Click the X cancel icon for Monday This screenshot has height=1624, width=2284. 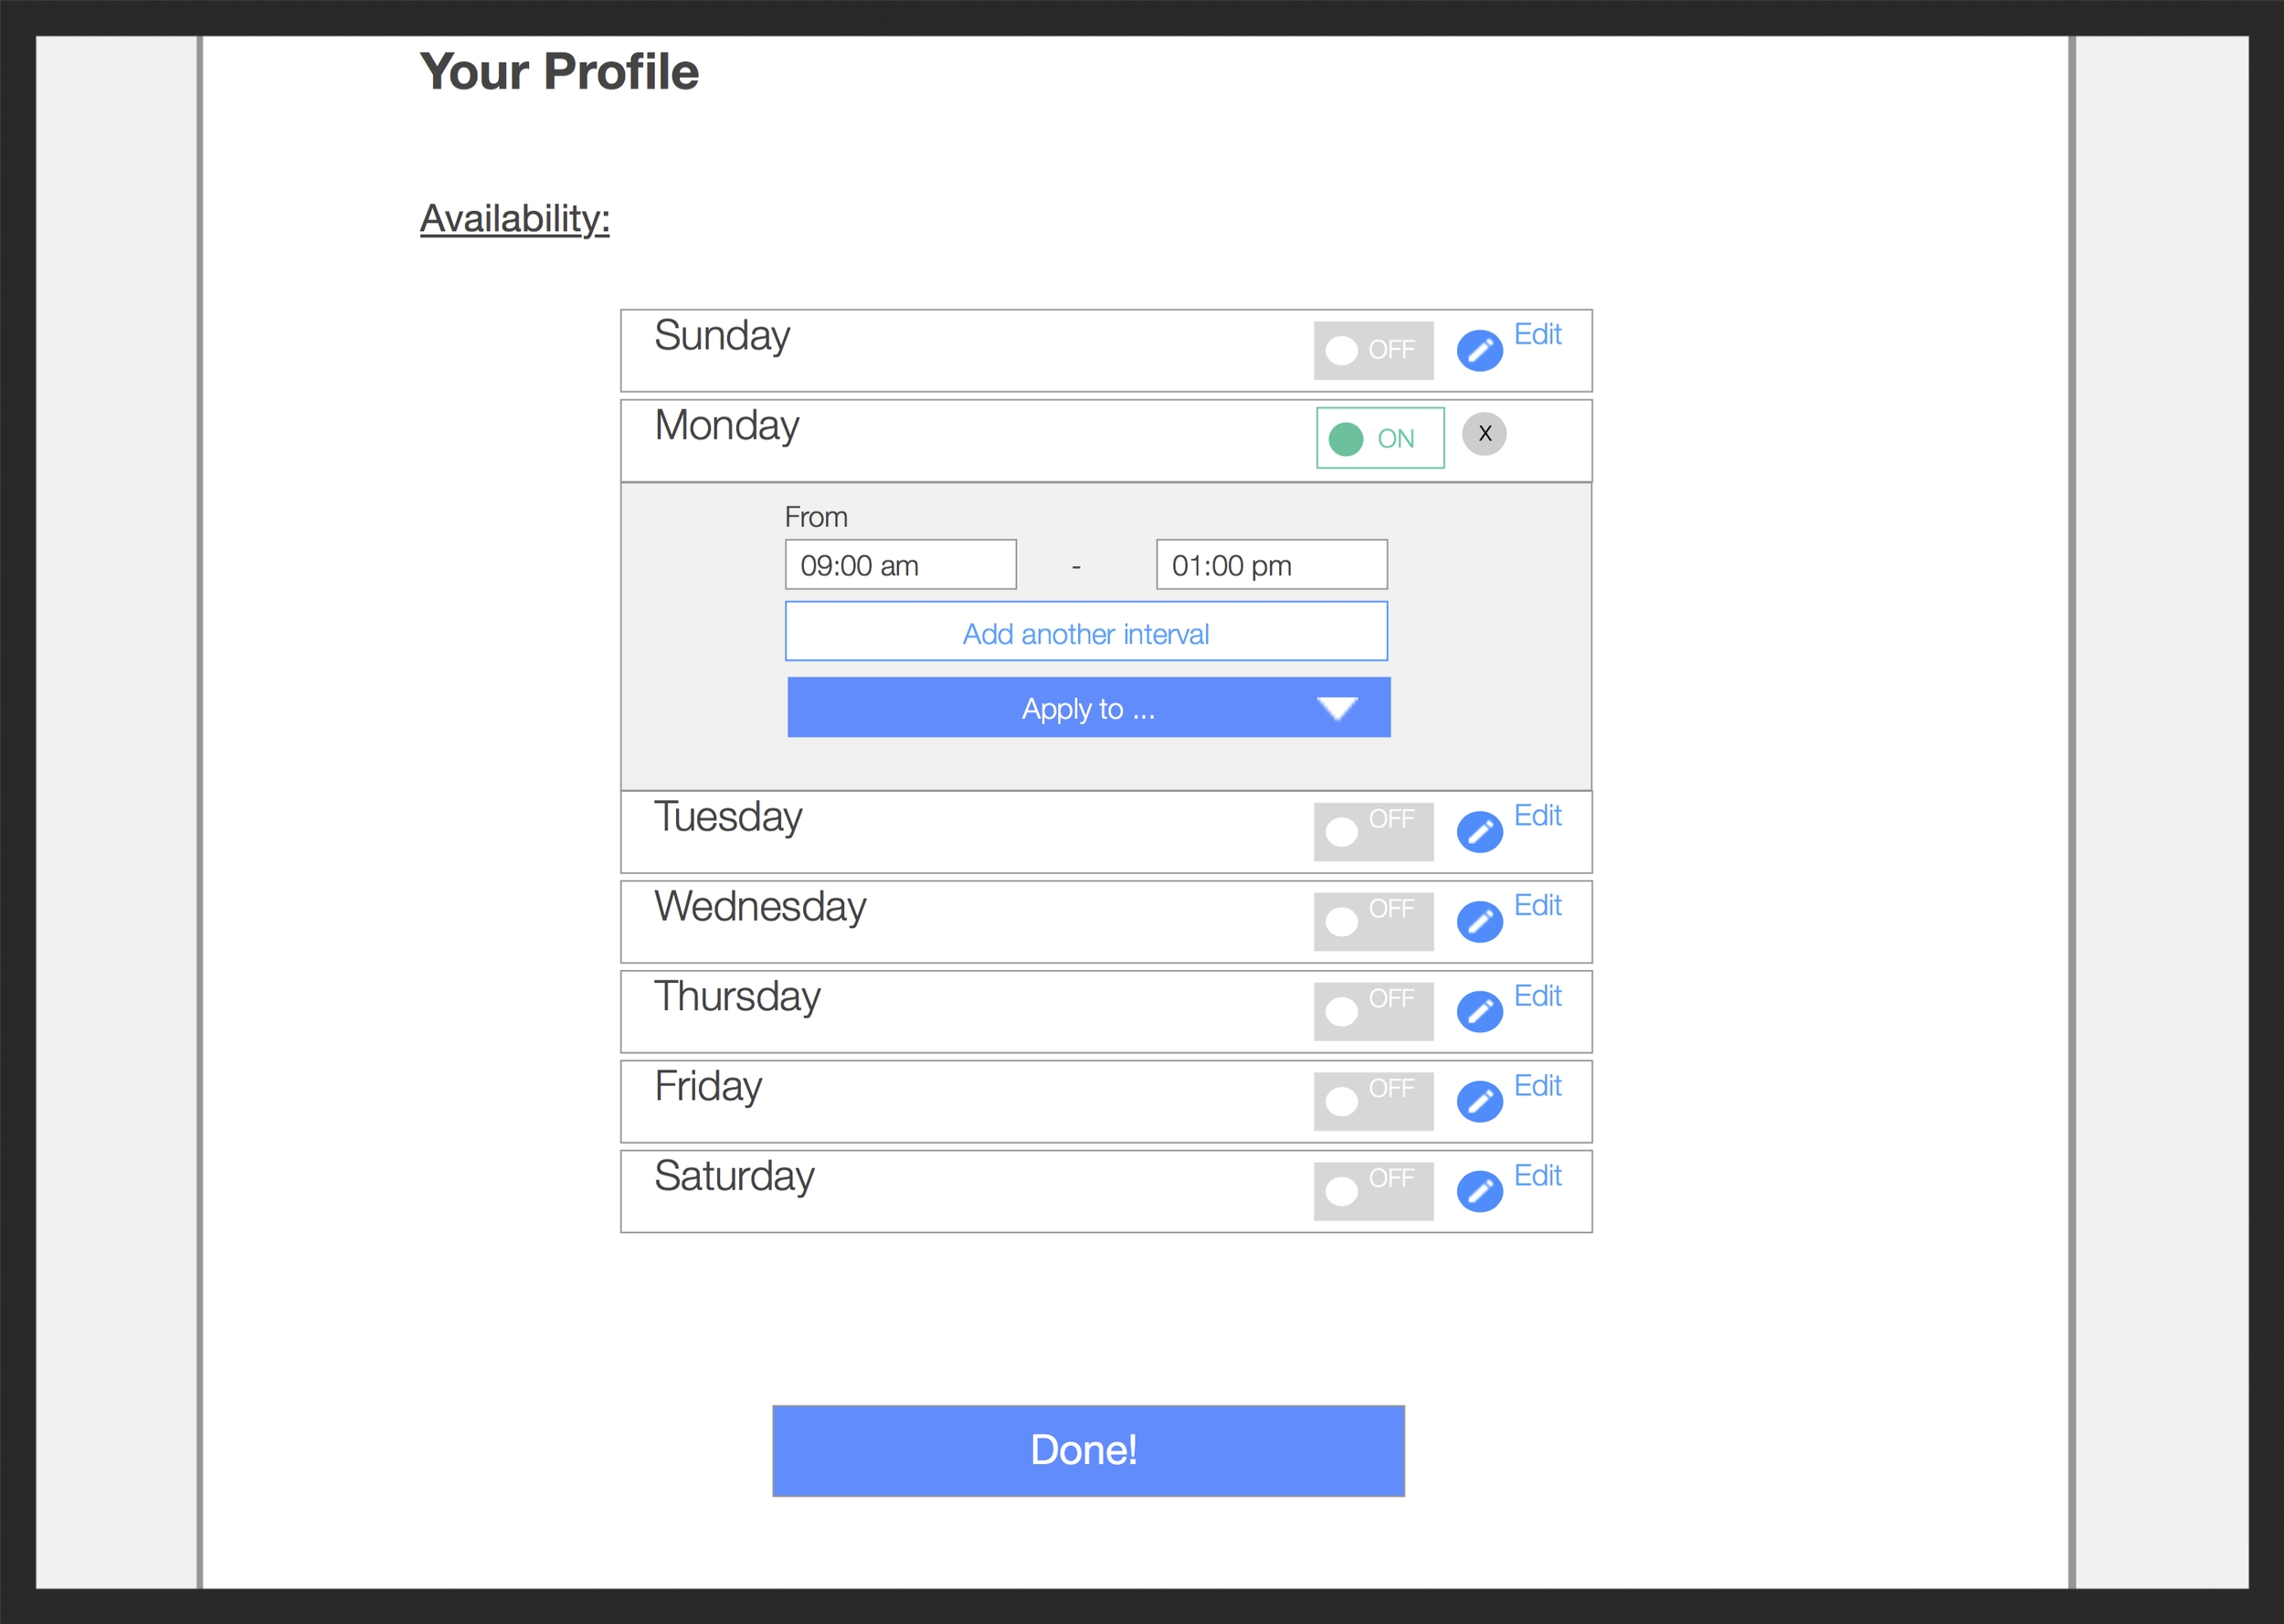(x=1484, y=434)
